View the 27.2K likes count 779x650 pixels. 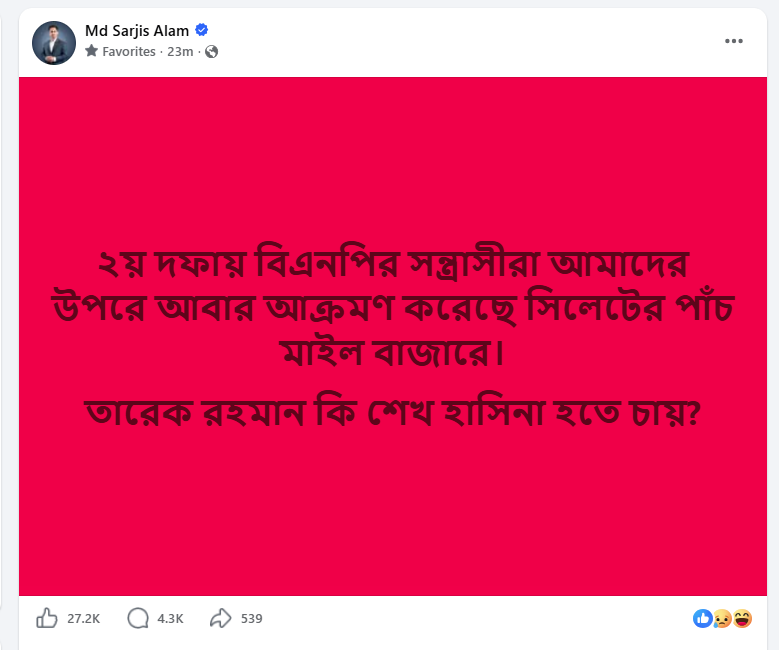[x=83, y=619]
